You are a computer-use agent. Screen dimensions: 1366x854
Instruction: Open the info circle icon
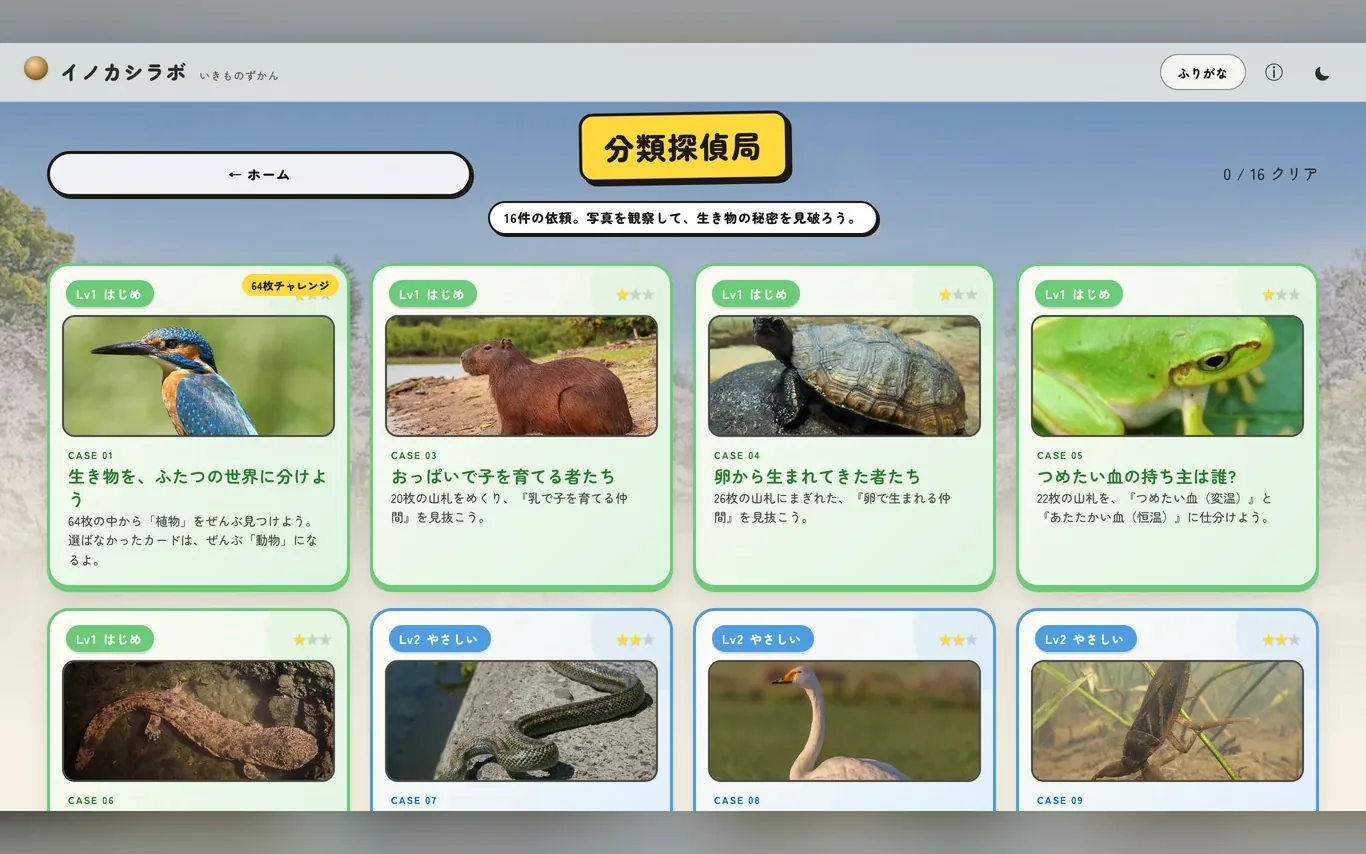(x=1273, y=72)
